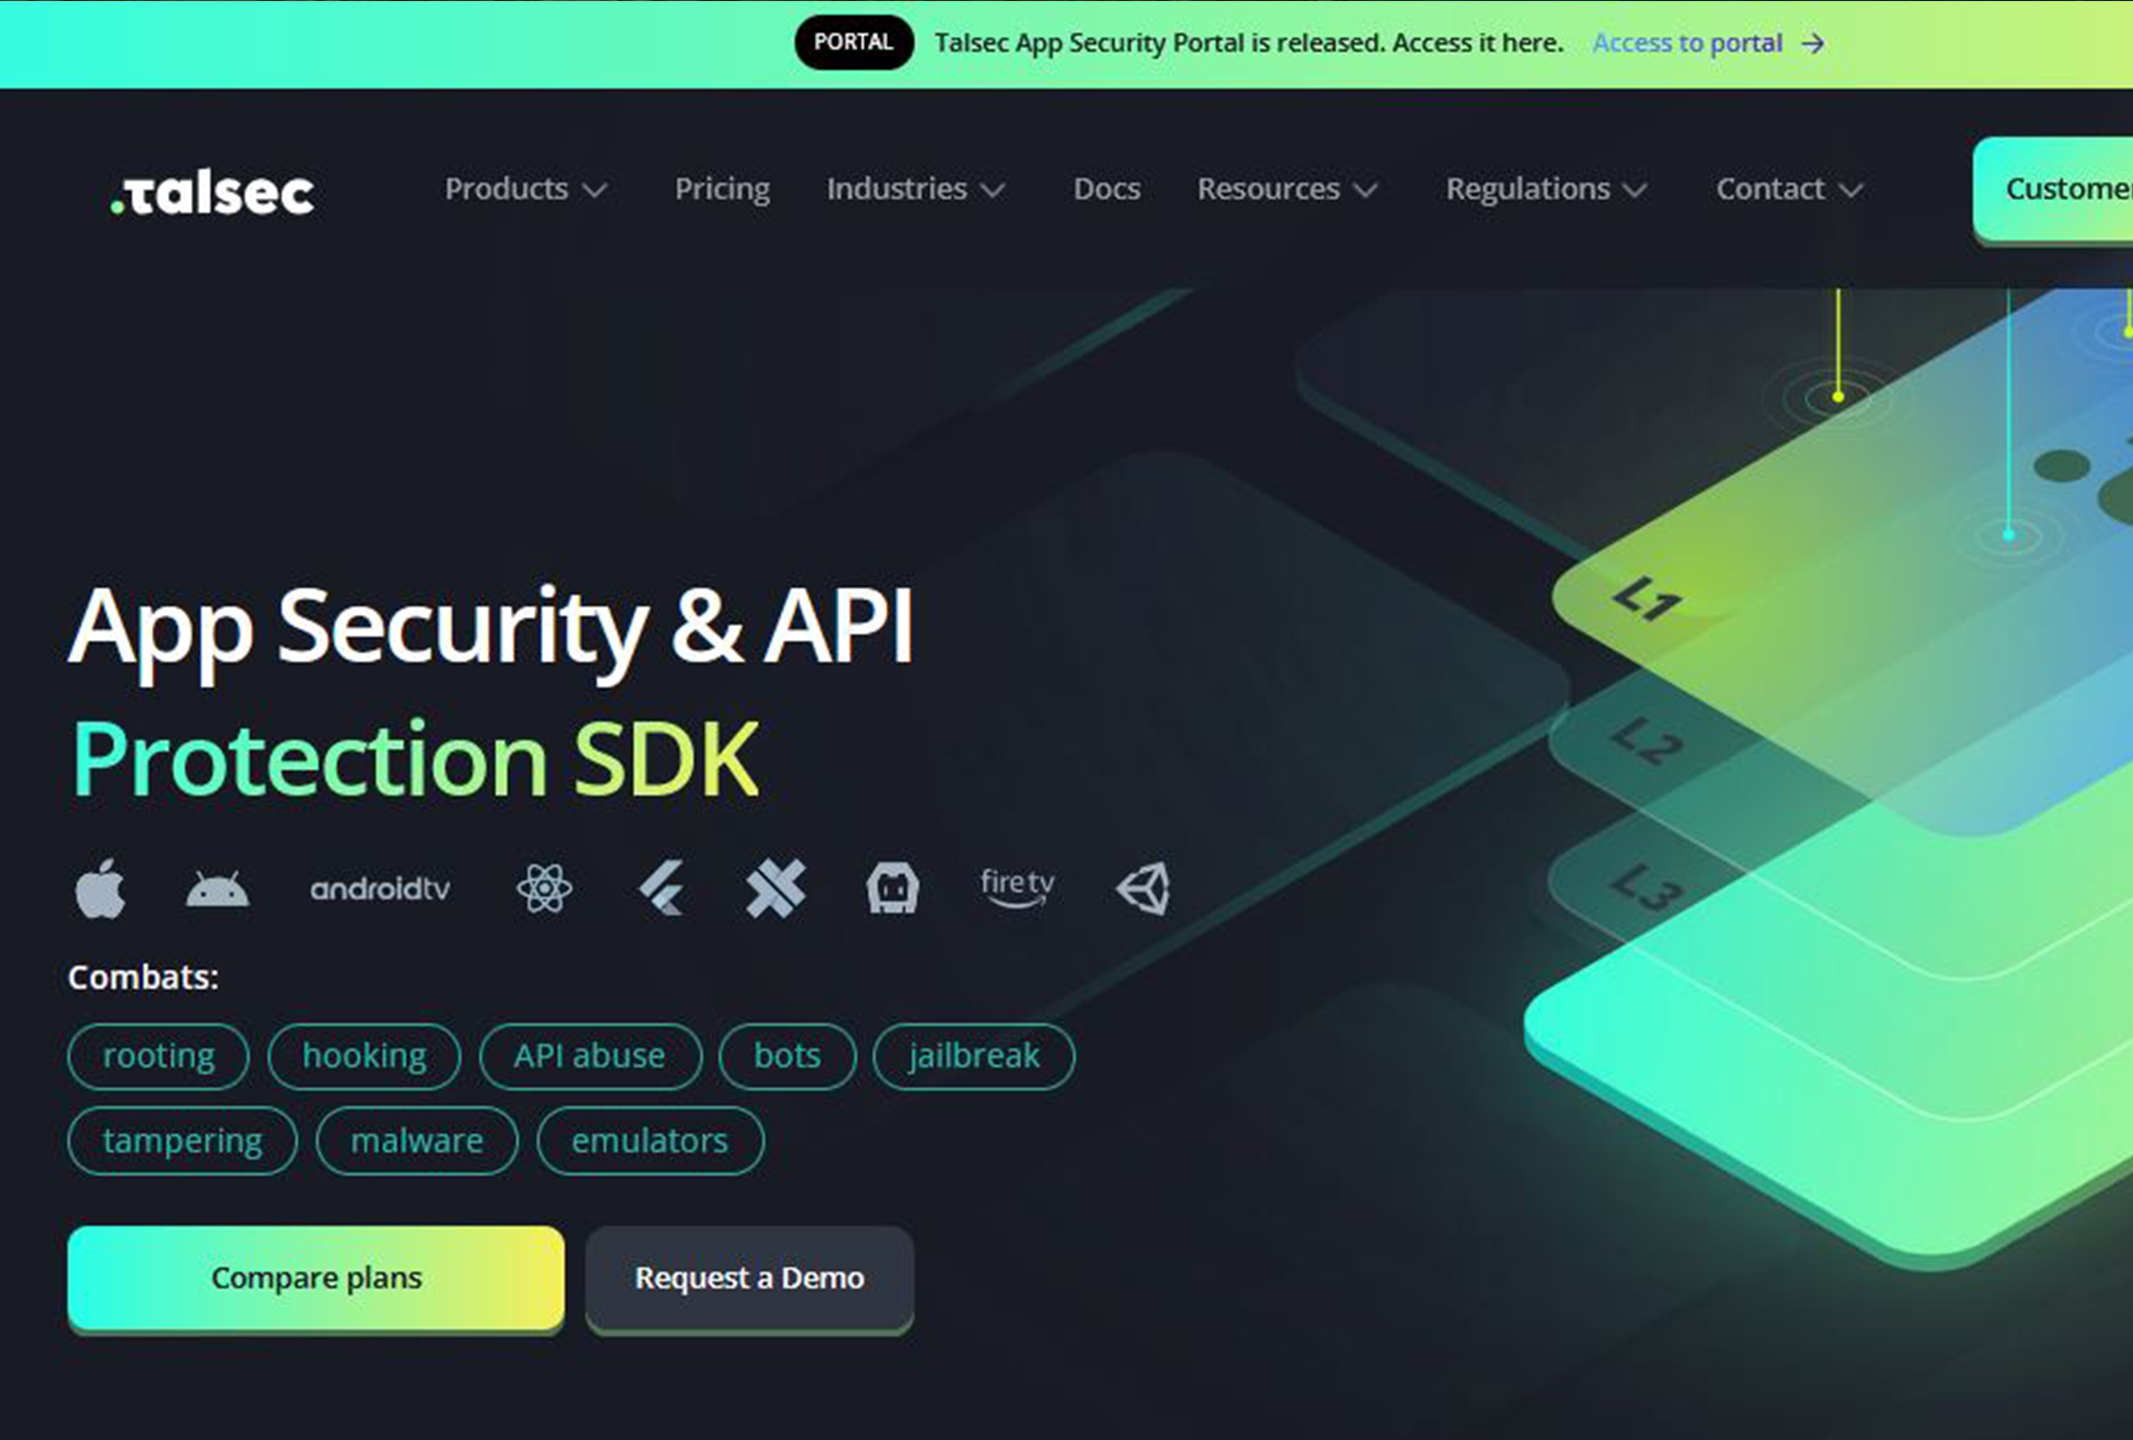Click the Request a Demo button
Image resolution: width=2133 pixels, height=1440 pixels.
[750, 1278]
